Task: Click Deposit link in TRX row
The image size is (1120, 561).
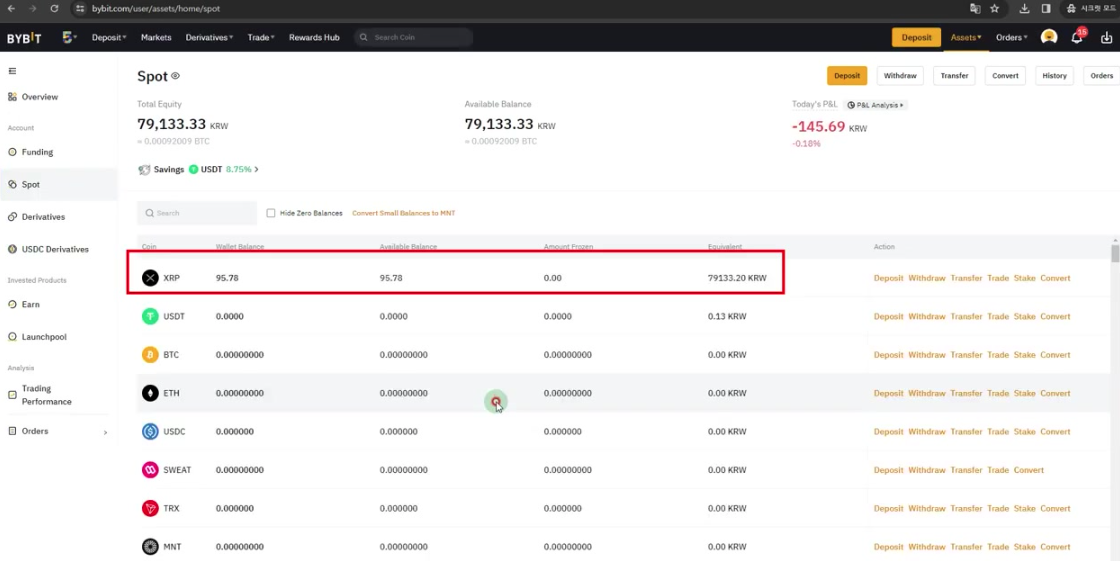Action: (889, 509)
